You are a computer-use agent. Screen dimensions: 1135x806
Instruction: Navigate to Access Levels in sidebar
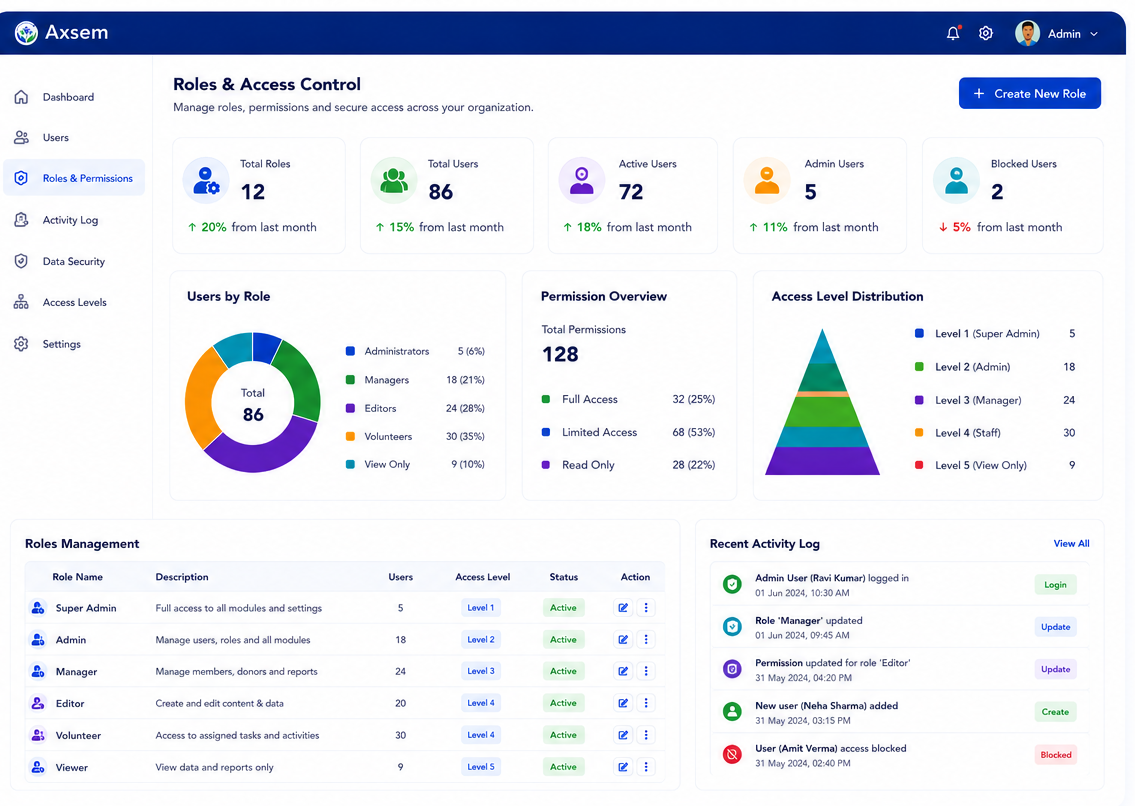75,303
